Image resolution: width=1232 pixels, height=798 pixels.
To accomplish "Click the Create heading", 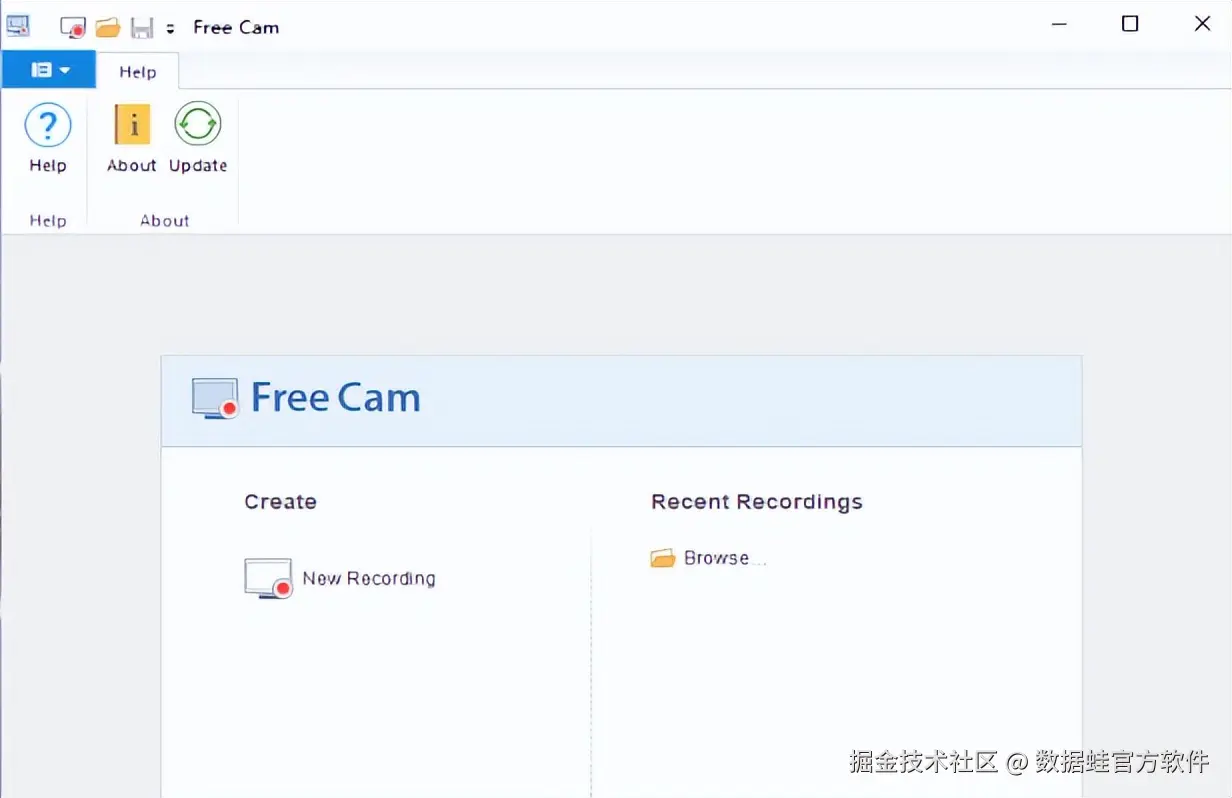I will point(281,502).
